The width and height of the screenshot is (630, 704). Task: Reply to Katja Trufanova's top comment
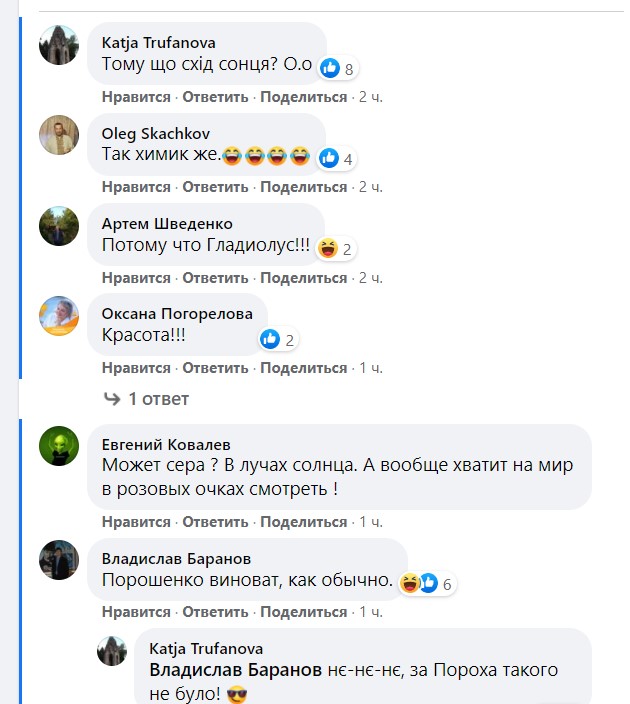tap(215, 97)
